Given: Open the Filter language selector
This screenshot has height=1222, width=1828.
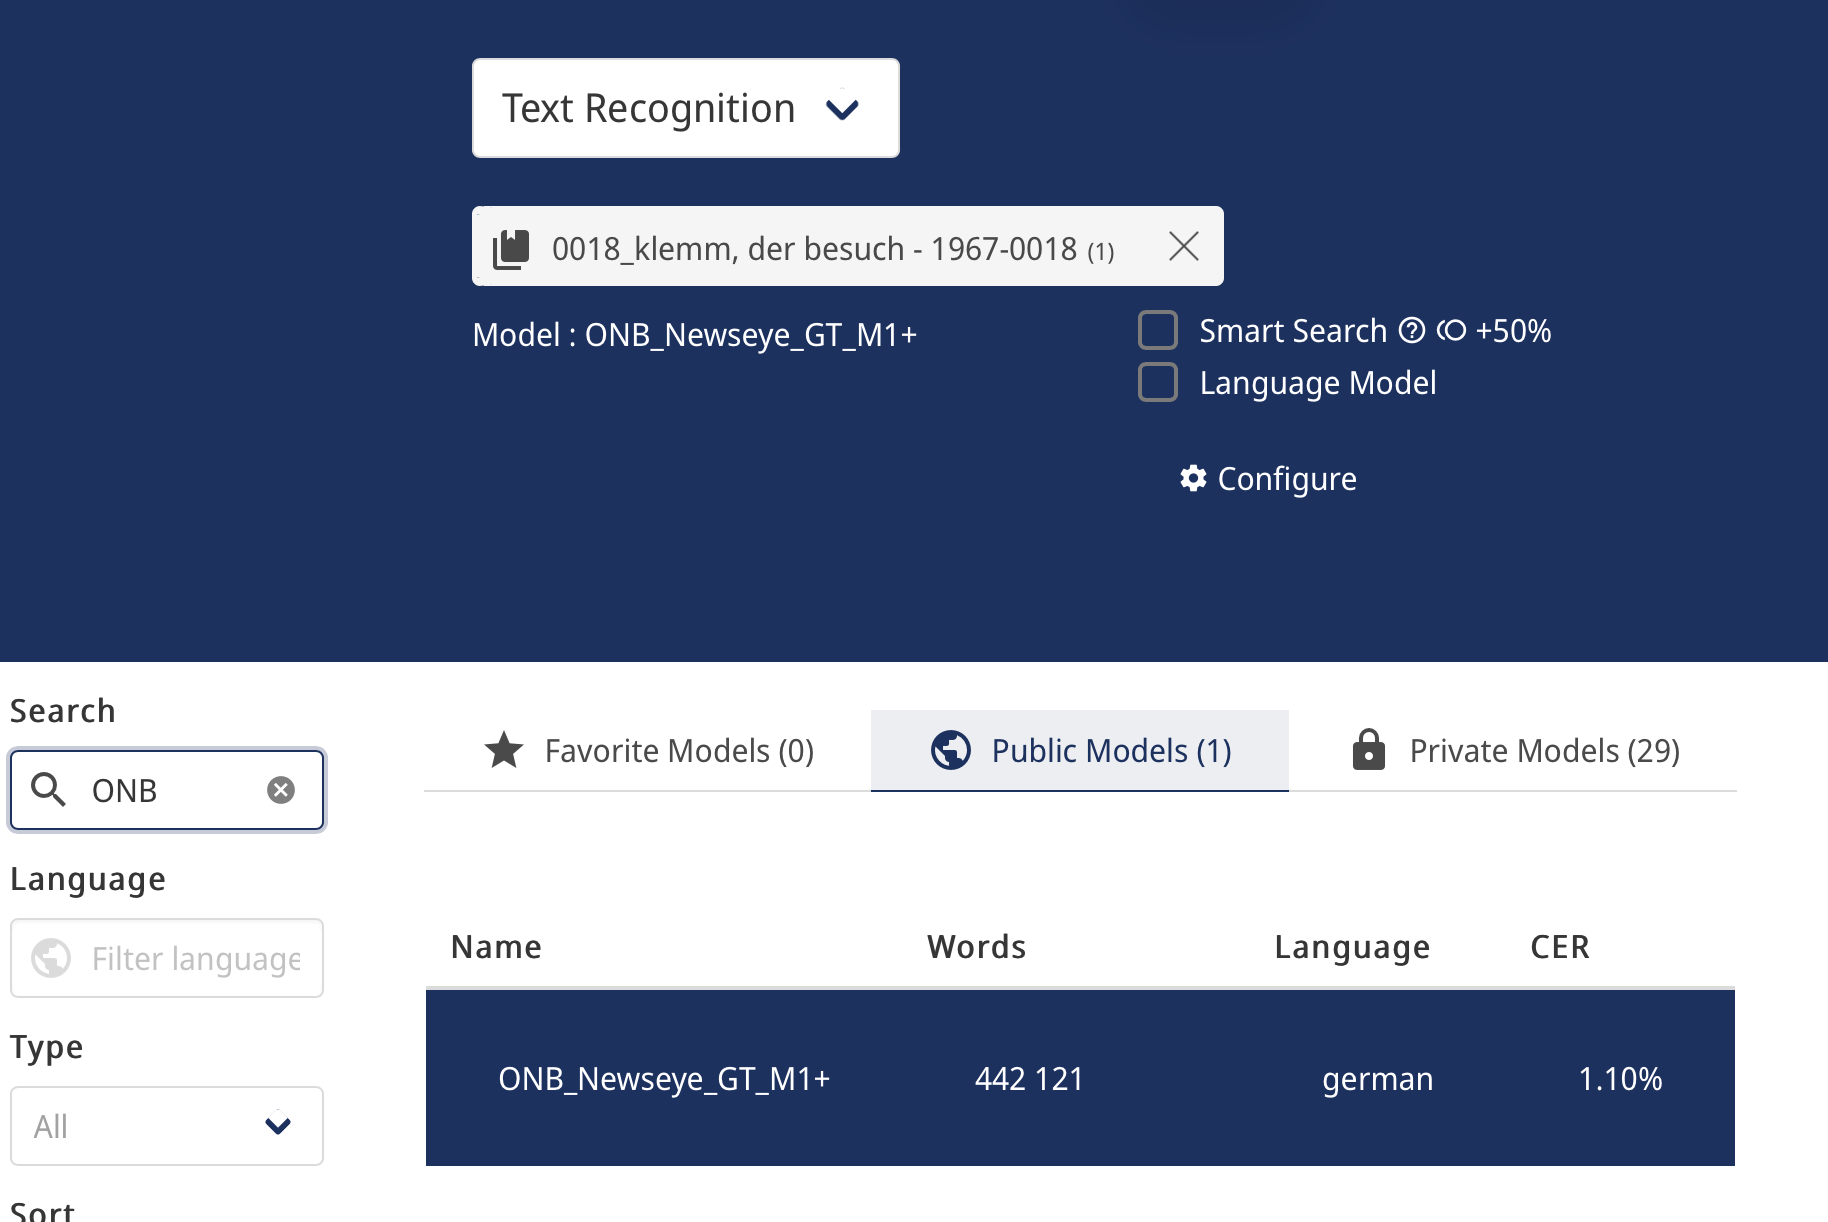Looking at the screenshot, I should 167,958.
